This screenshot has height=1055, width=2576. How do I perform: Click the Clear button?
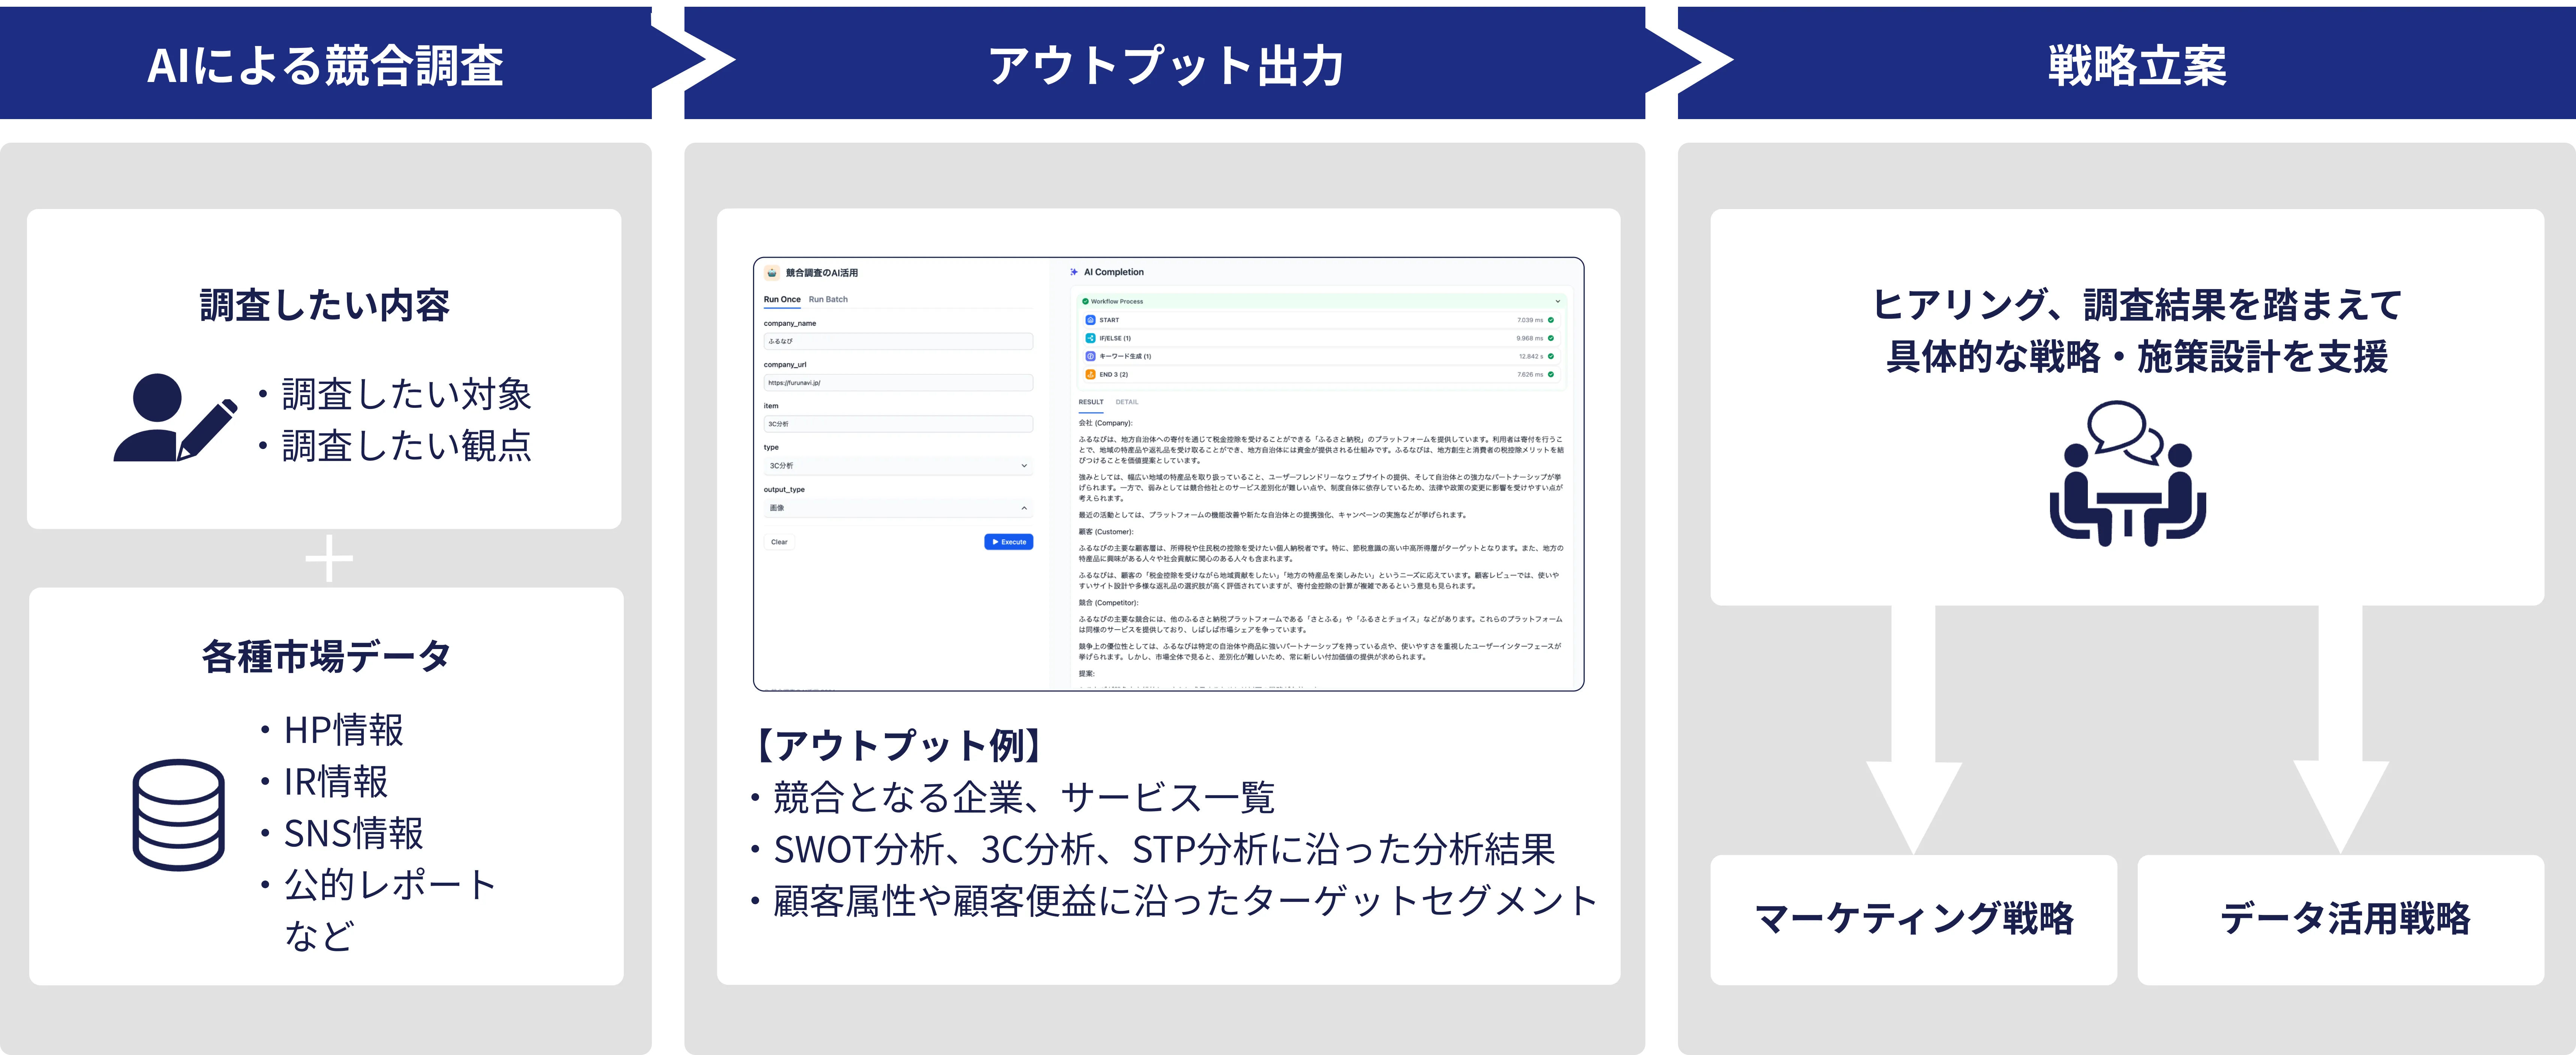(780, 542)
